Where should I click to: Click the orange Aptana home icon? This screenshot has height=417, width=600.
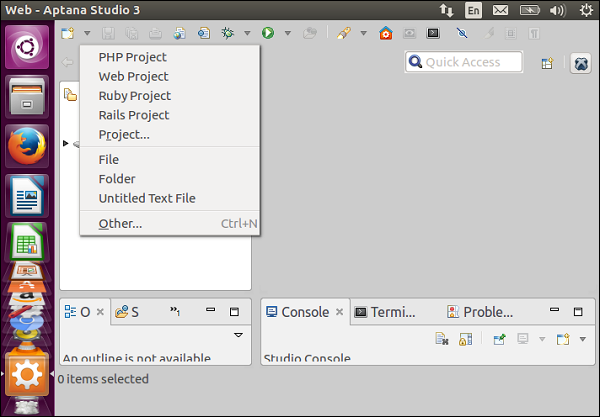(x=386, y=33)
